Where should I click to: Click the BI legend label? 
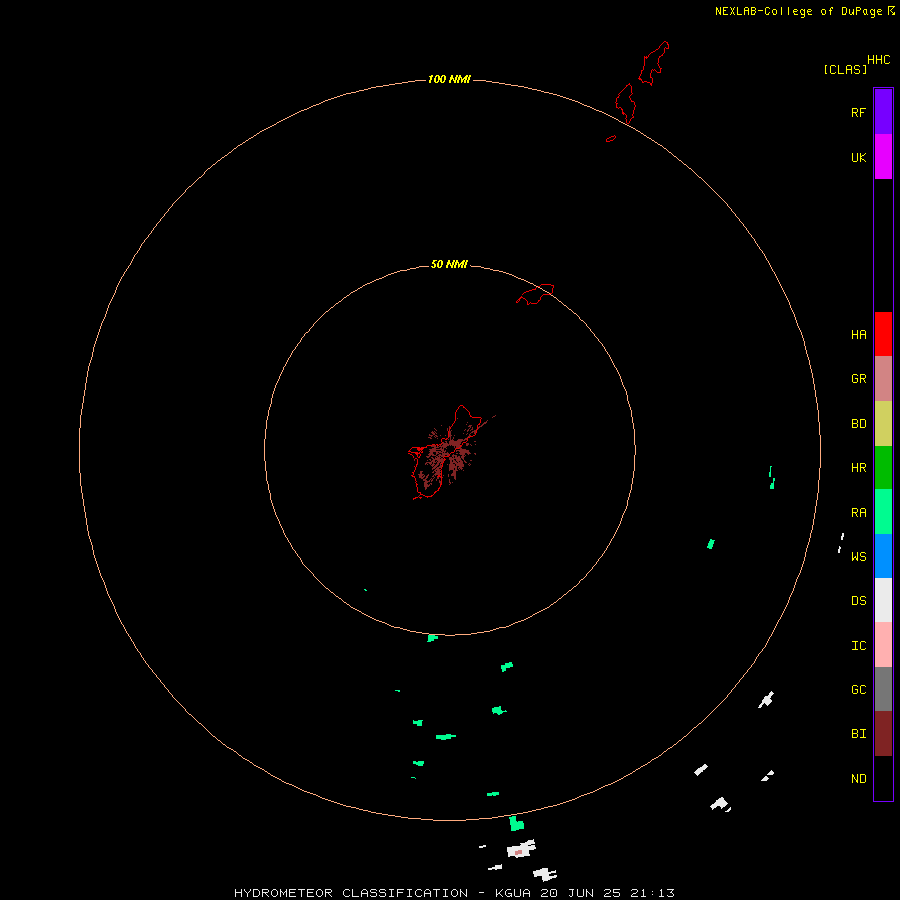858,734
